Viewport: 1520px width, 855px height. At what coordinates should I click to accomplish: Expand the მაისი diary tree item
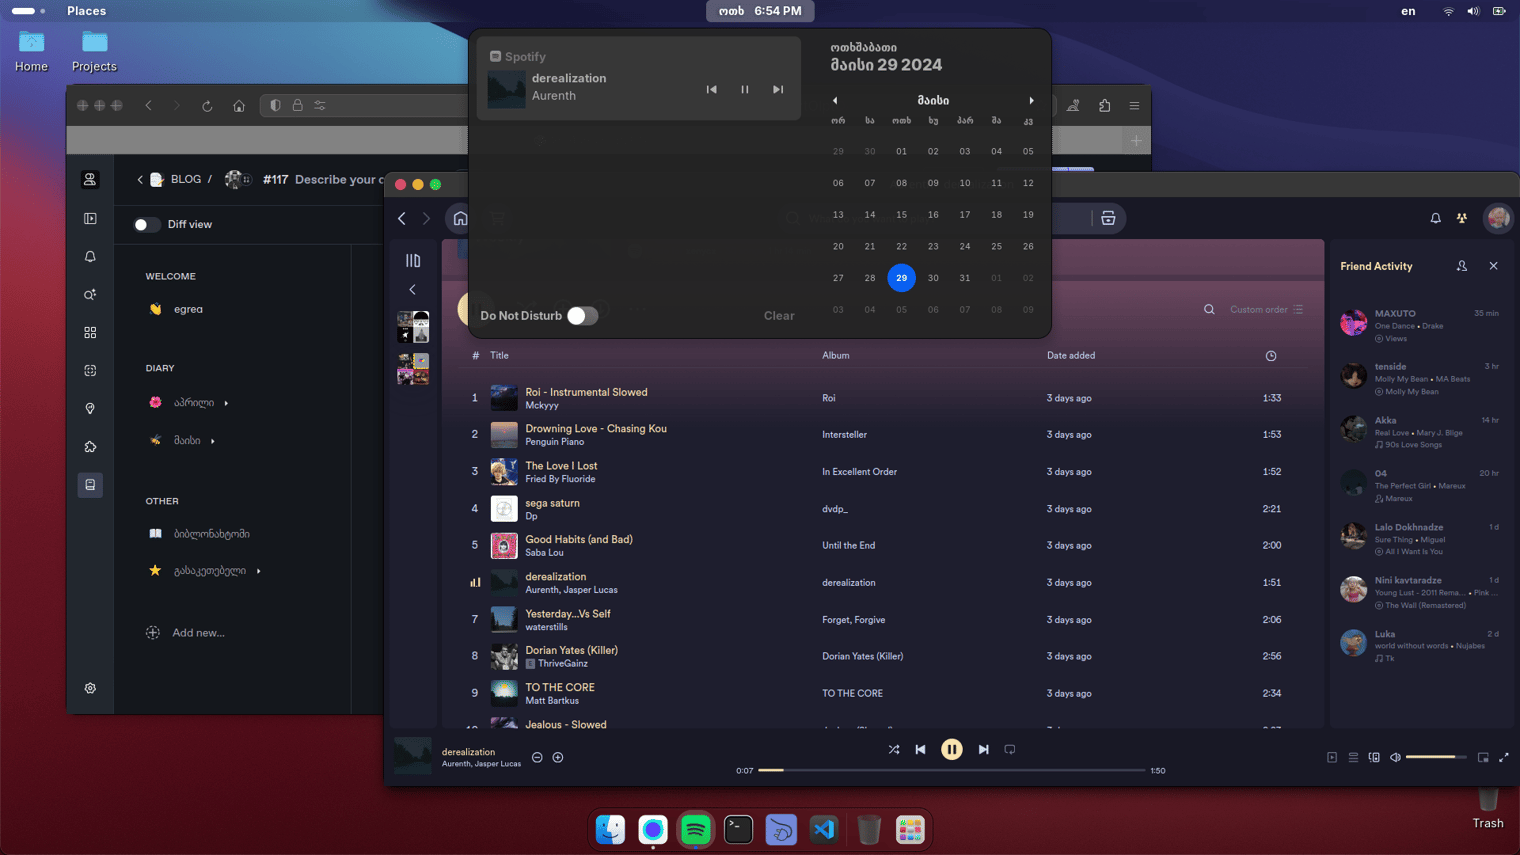click(212, 441)
